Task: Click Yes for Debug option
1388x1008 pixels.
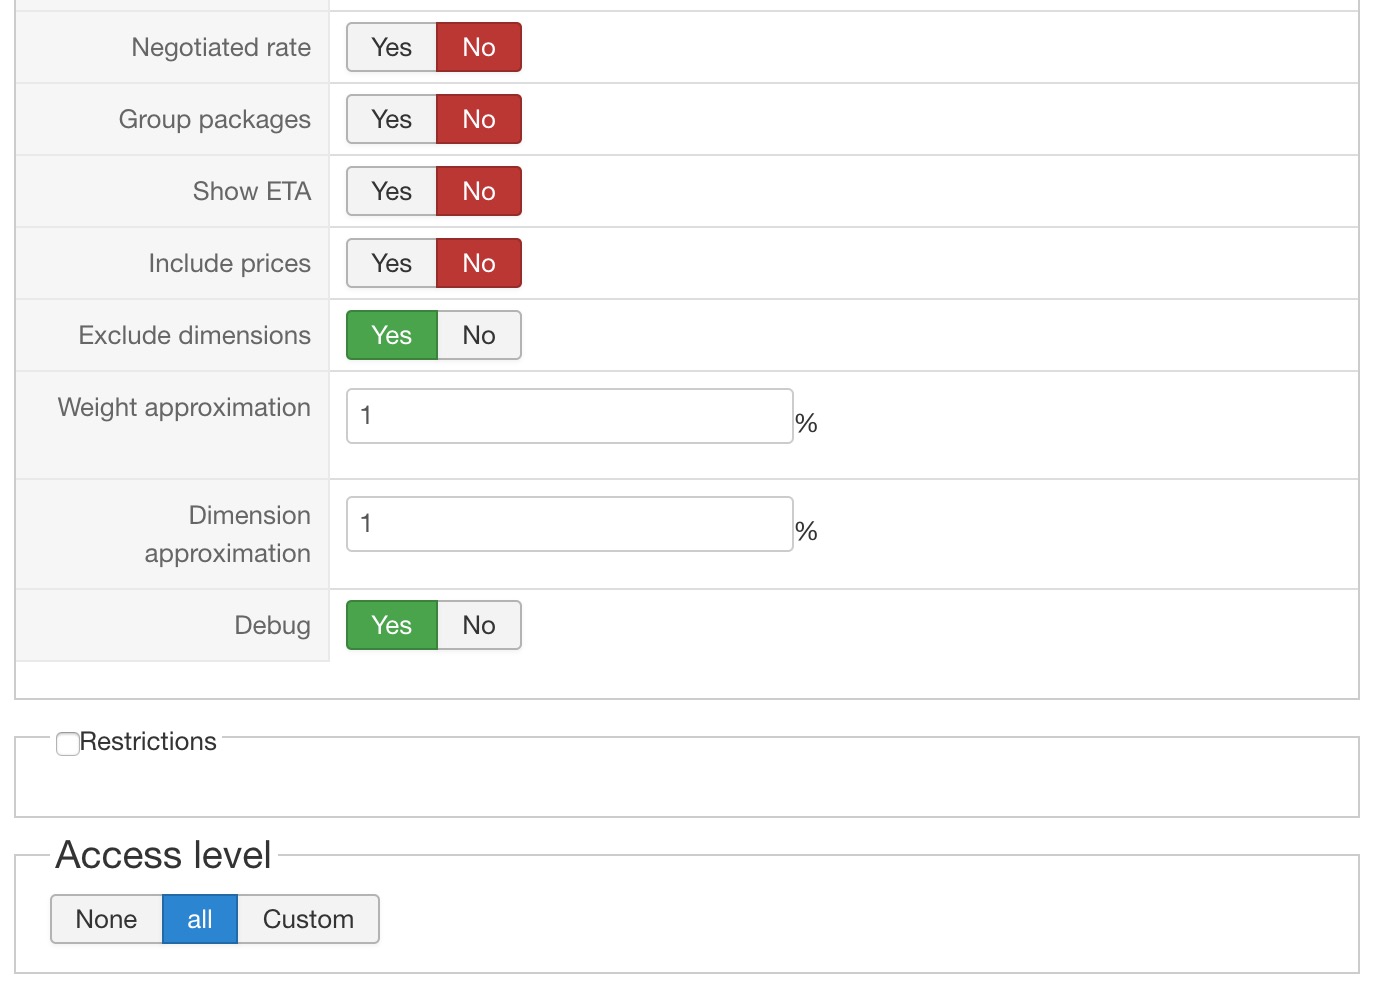Action: click(x=391, y=626)
